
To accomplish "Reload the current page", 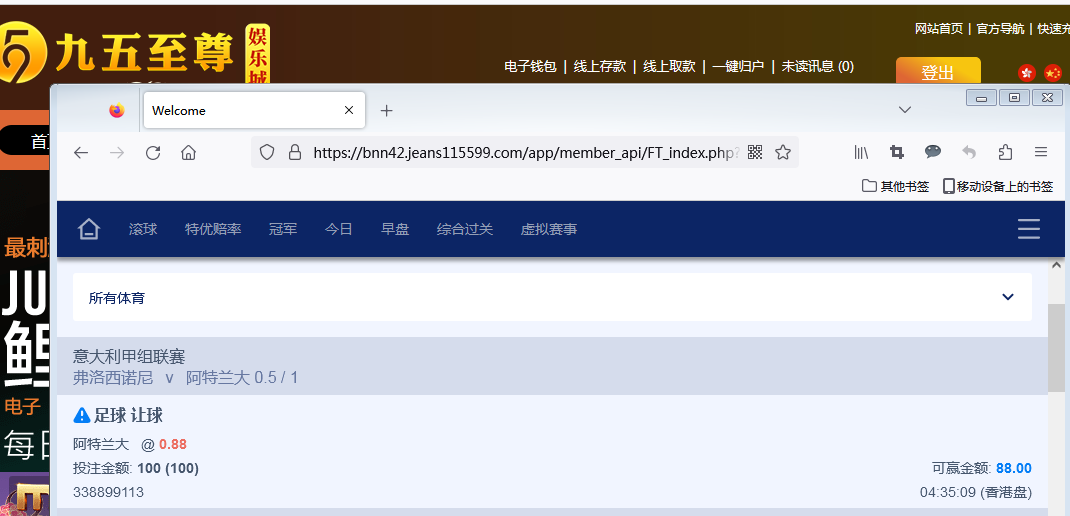I will point(153,152).
